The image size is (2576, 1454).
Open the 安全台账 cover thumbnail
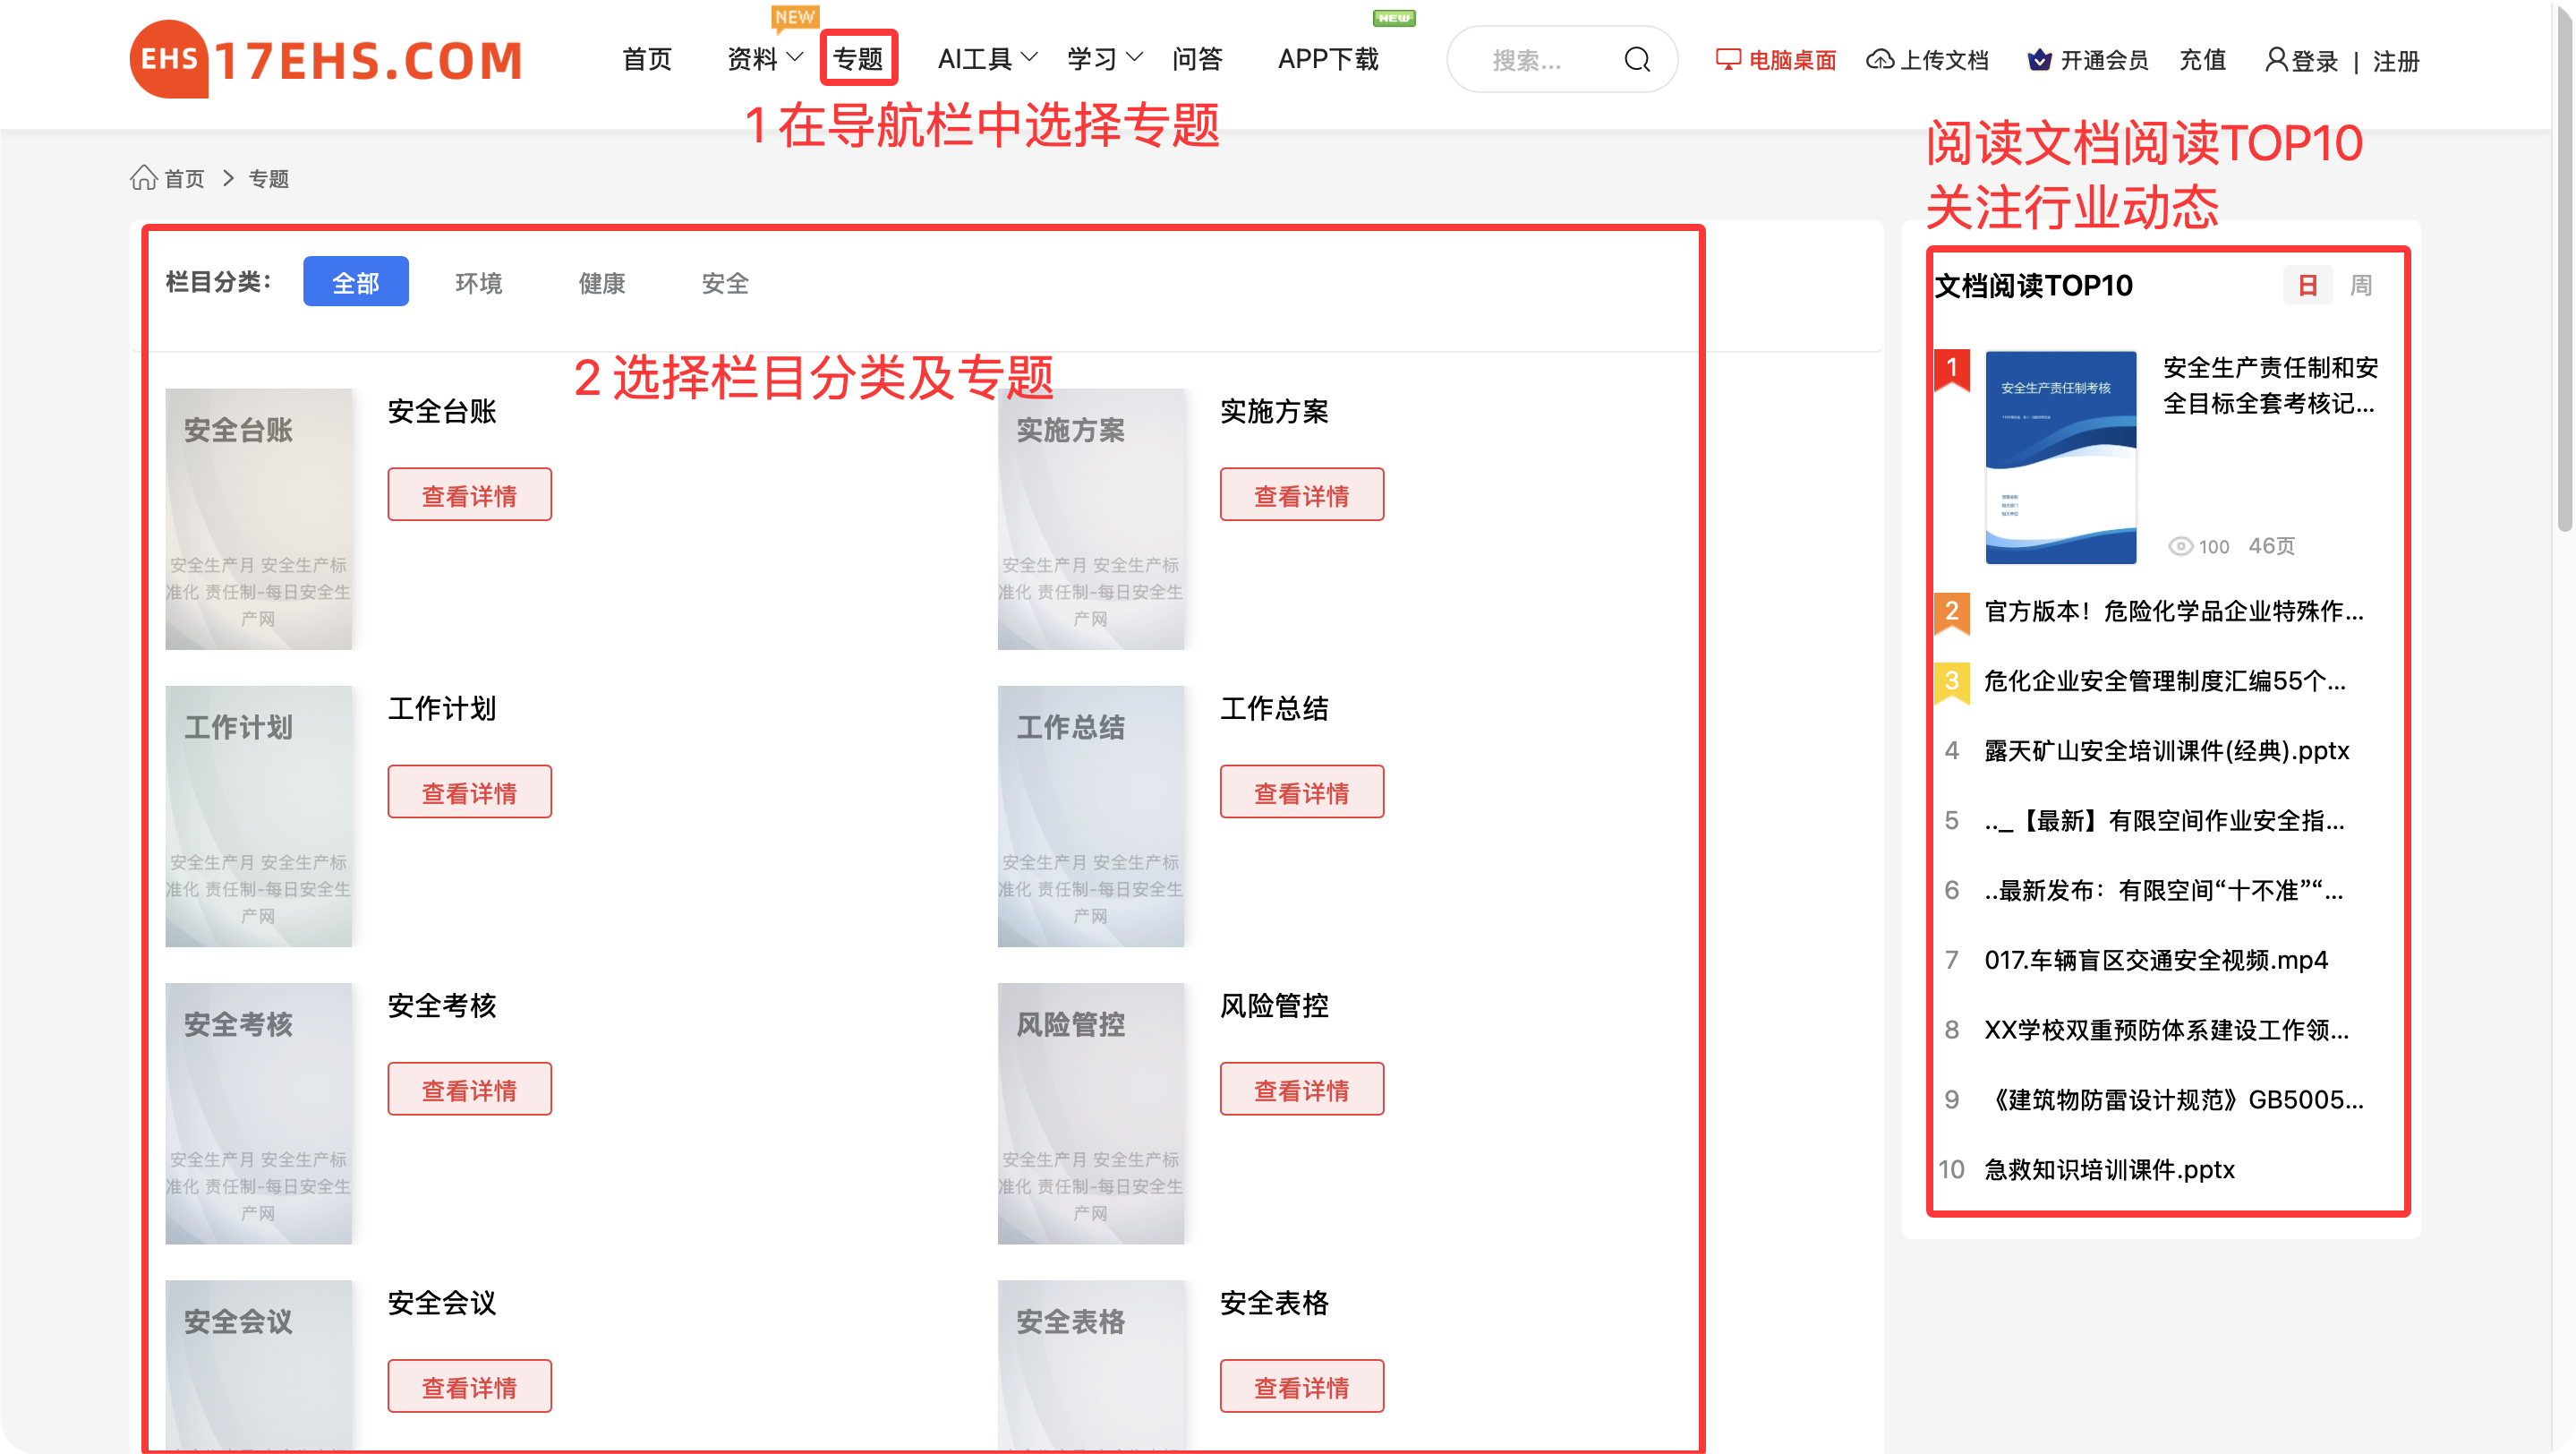point(259,519)
